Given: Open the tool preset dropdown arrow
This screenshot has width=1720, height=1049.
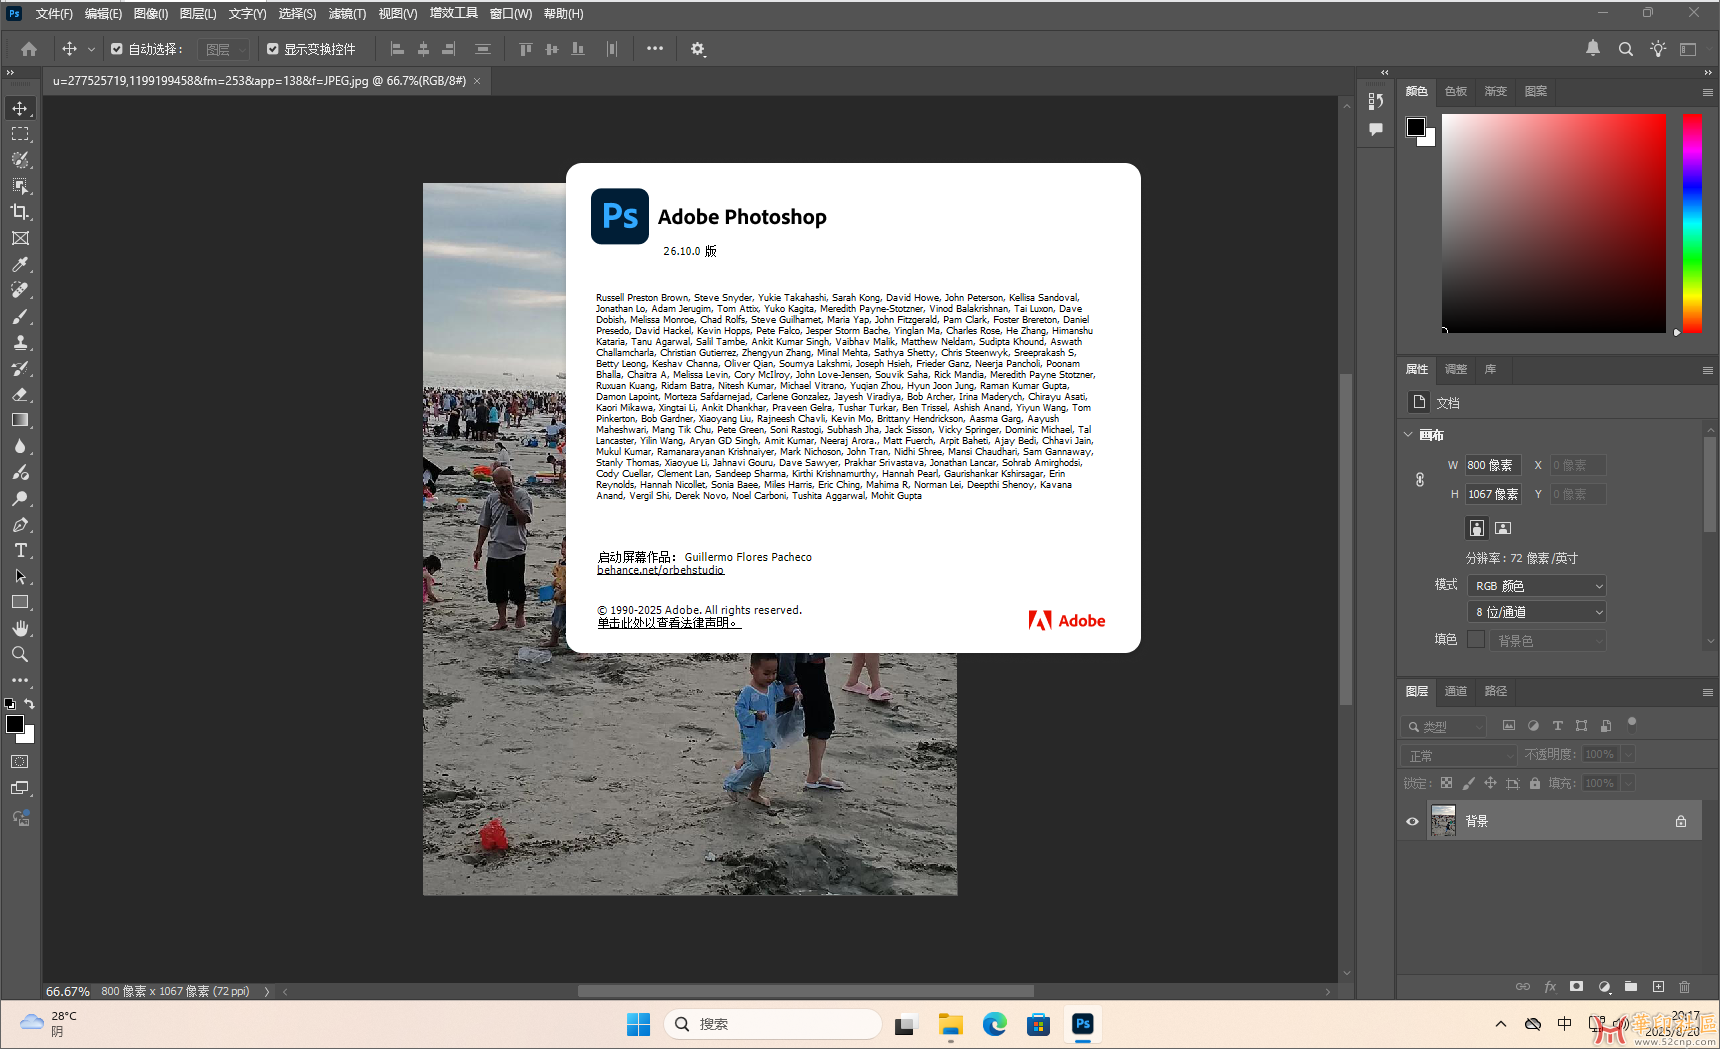Looking at the screenshot, I should click(91, 49).
